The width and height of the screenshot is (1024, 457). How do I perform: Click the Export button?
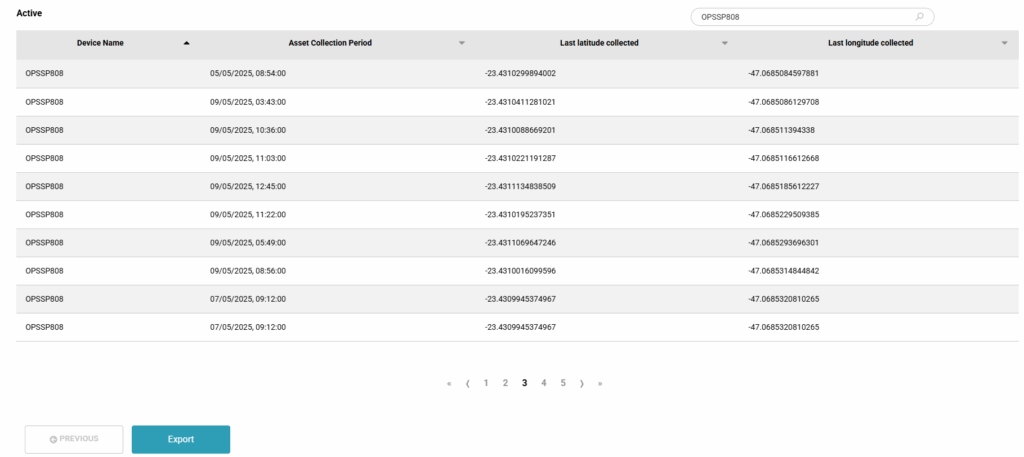(181, 439)
